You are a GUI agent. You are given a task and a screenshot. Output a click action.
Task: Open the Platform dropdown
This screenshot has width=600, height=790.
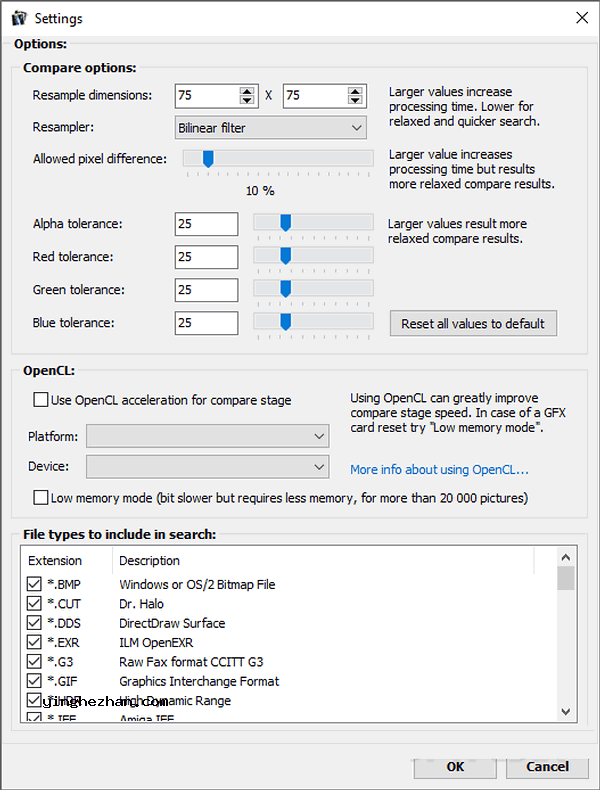tap(208, 436)
